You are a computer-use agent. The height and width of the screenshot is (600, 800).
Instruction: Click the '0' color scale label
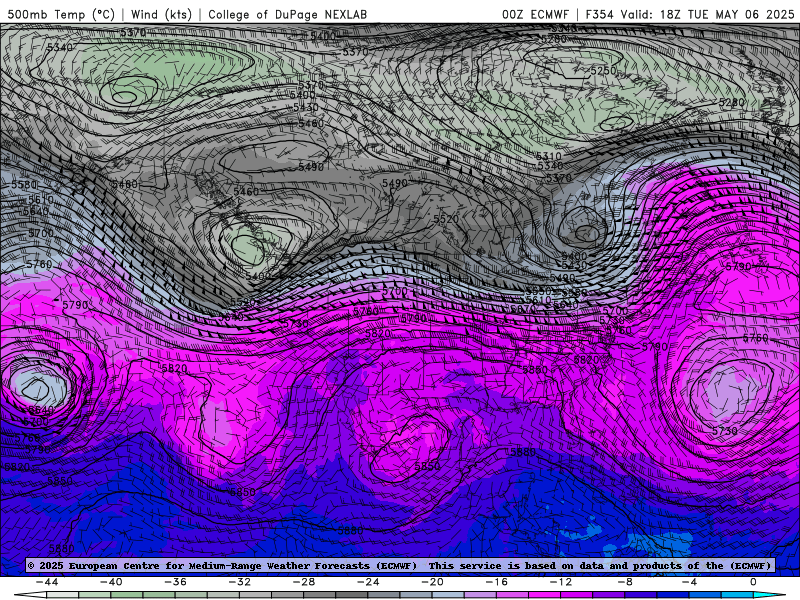pos(753,582)
